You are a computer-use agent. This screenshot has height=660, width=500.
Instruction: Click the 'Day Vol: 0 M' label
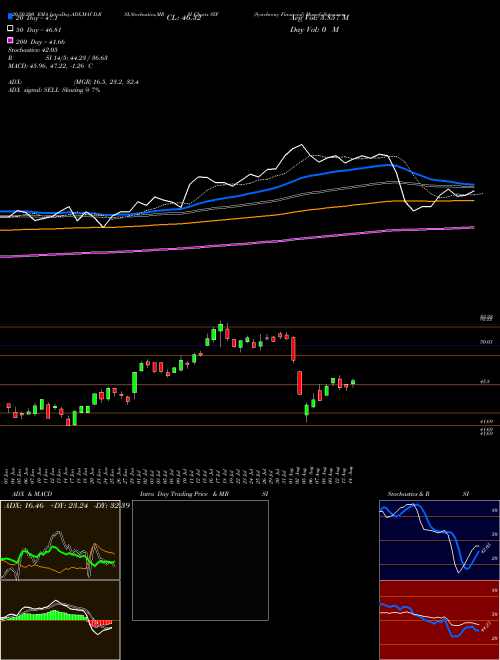point(314,29)
